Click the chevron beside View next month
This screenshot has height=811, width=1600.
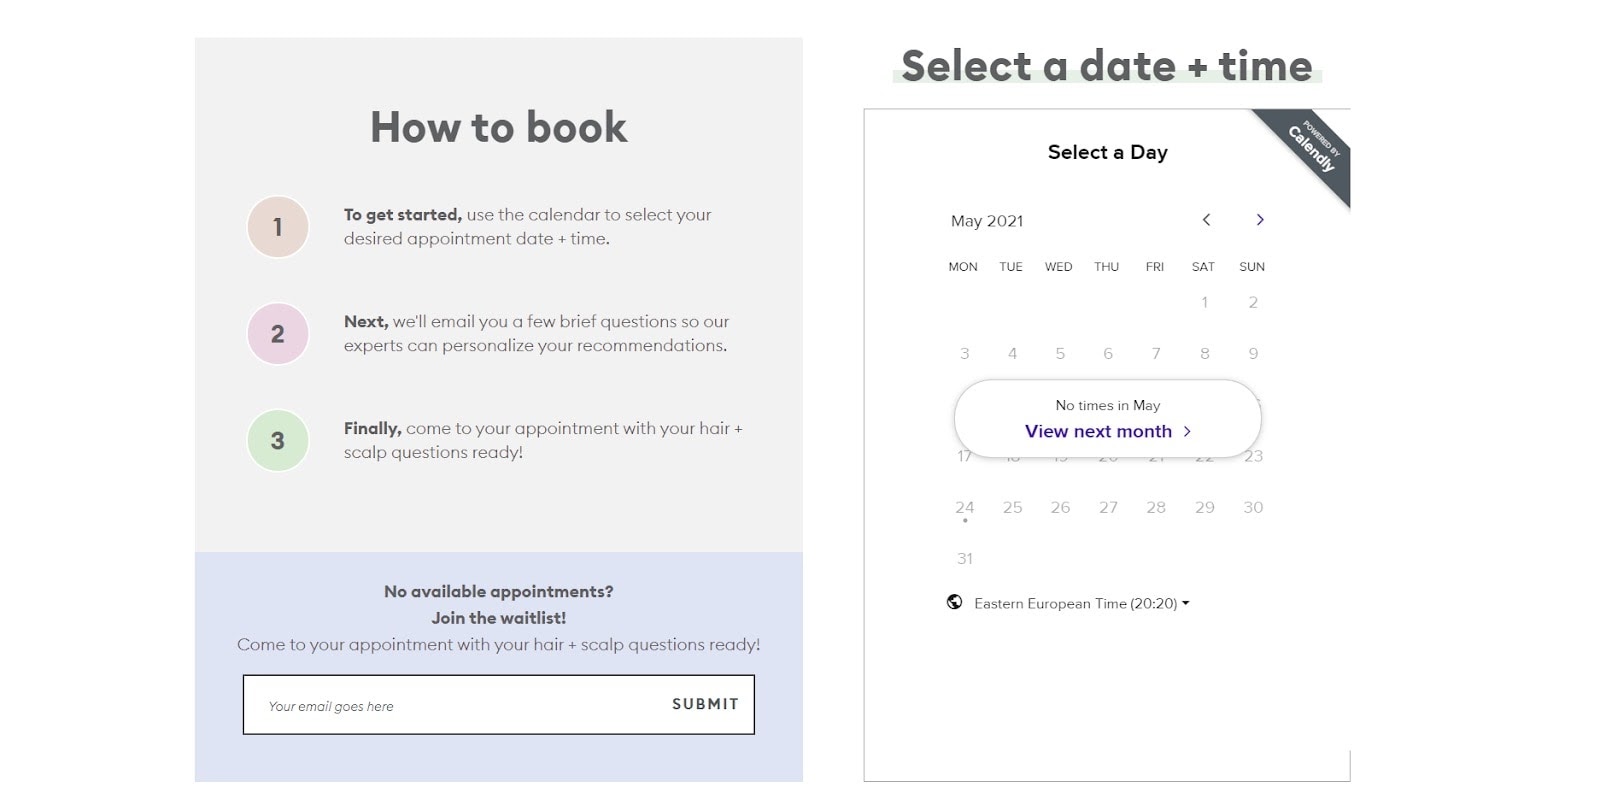tap(1188, 431)
